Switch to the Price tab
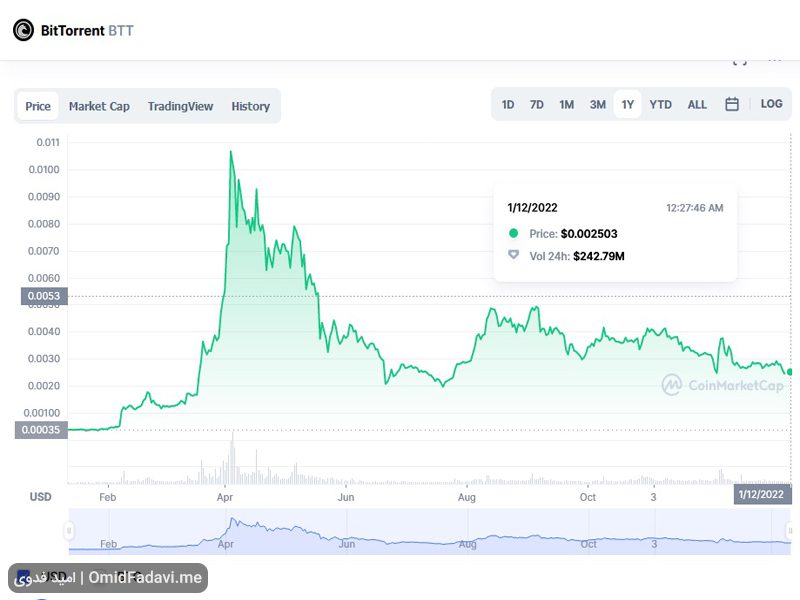This screenshot has width=800, height=600. [x=38, y=106]
